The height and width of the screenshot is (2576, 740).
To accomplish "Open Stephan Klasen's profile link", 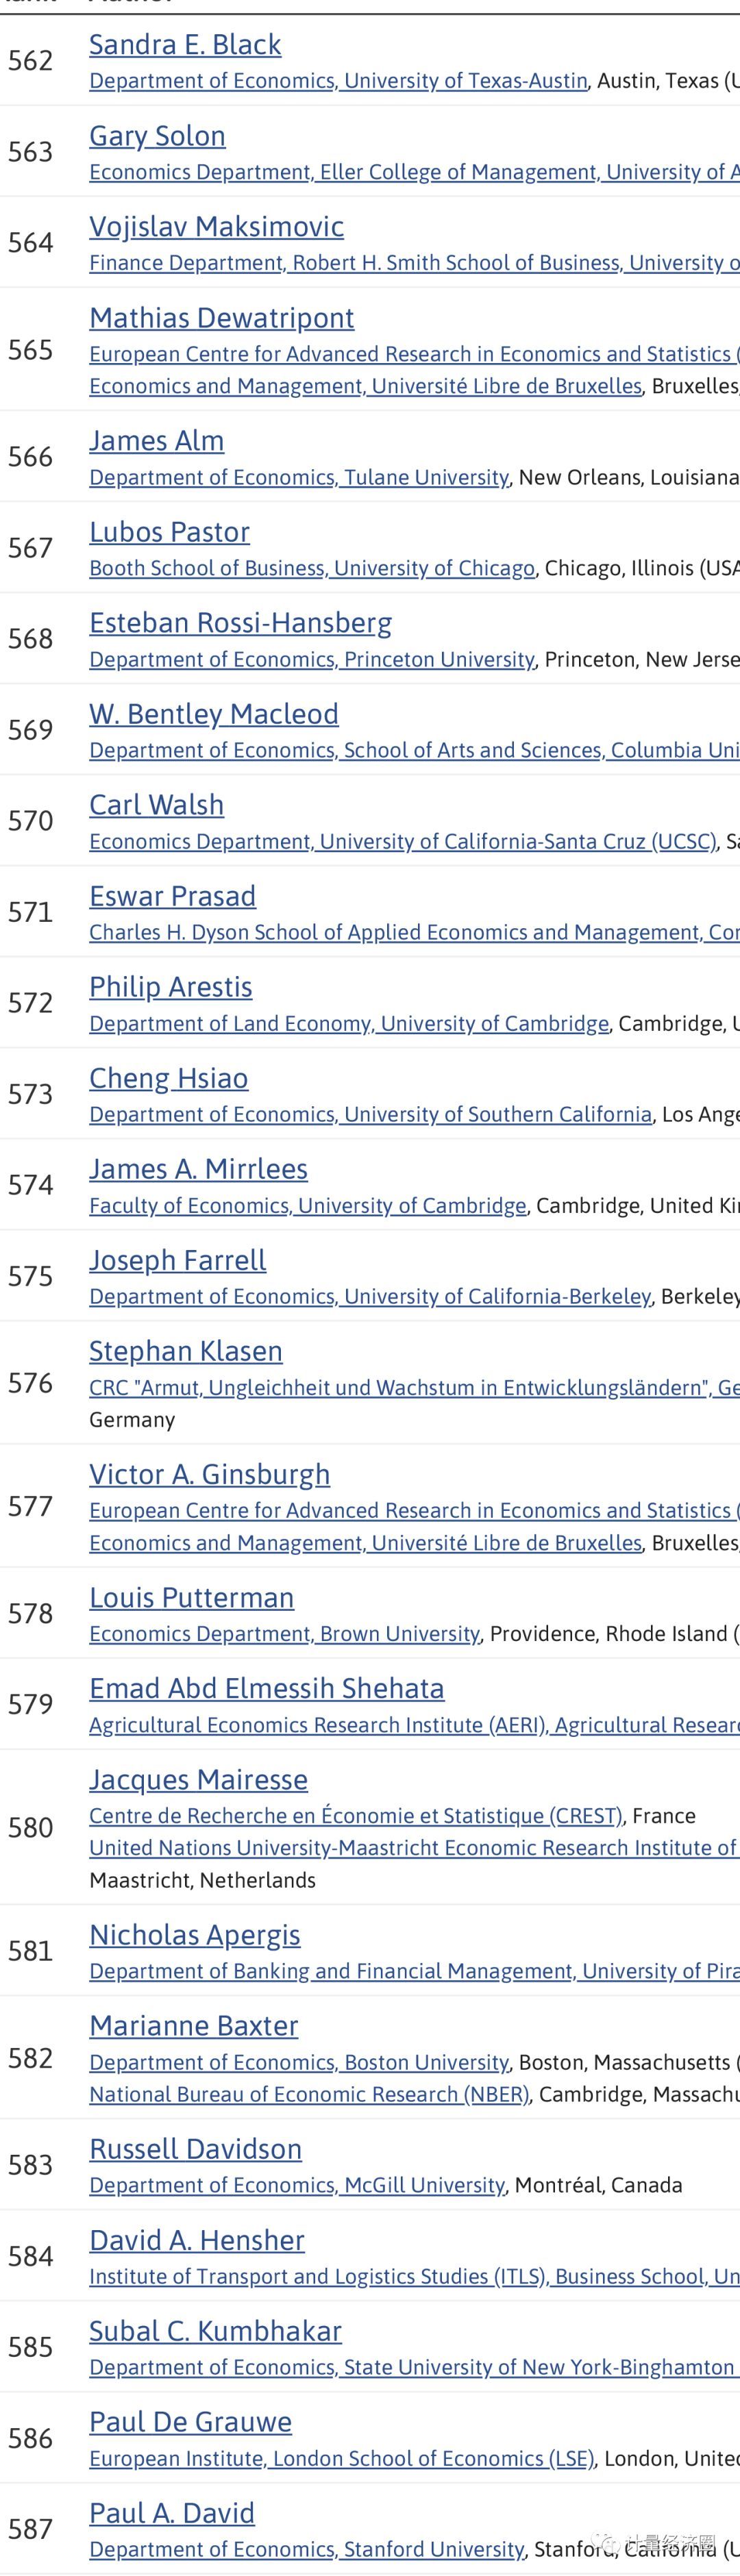I will tap(185, 1351).
